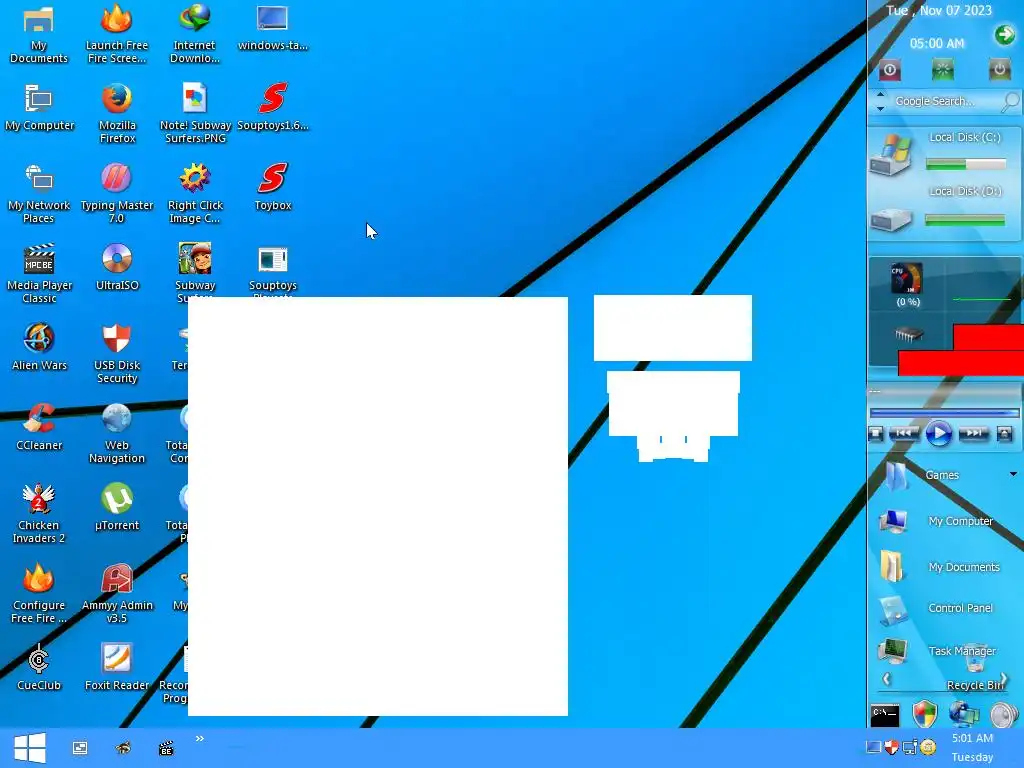
Task: Click the media player stop button
Action: click(x=876, y=433)
